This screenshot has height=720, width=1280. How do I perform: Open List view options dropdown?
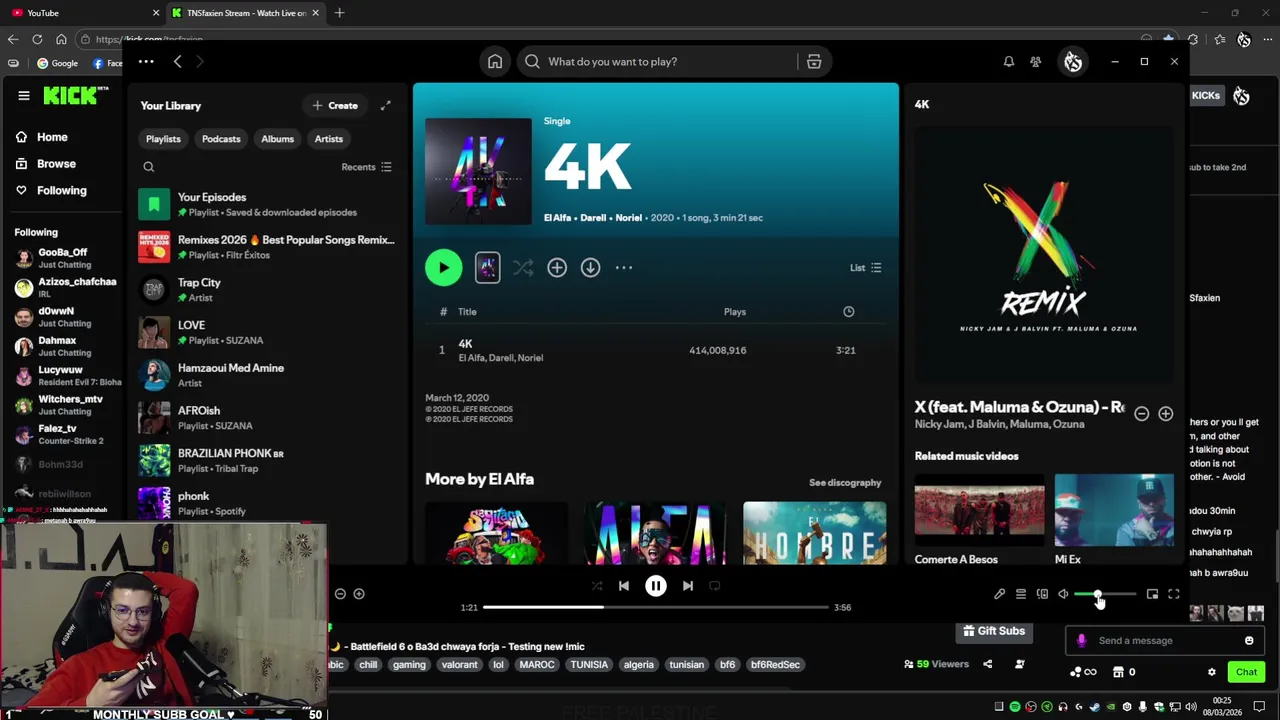(x=866, y=268)
